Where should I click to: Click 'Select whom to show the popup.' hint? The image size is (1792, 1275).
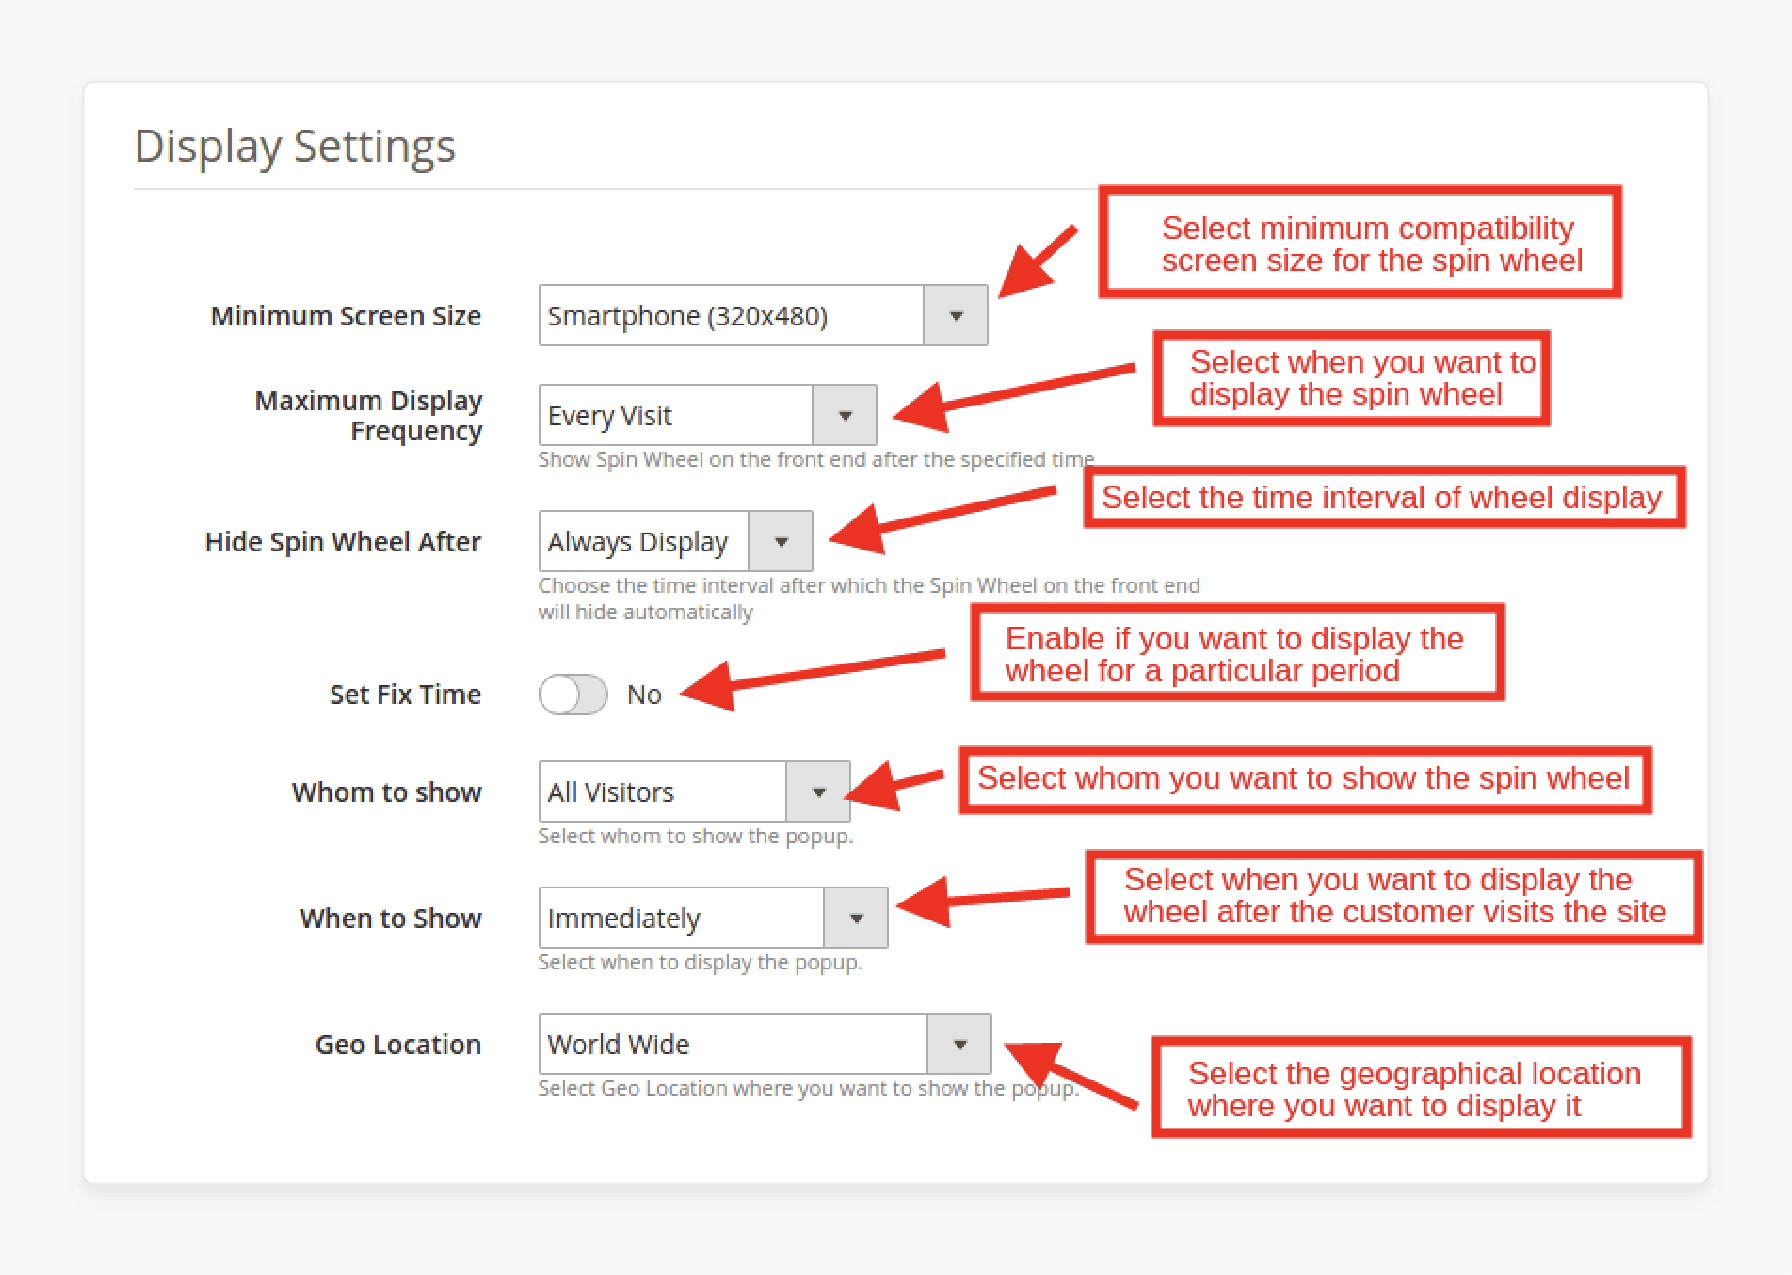pos(696,836)
